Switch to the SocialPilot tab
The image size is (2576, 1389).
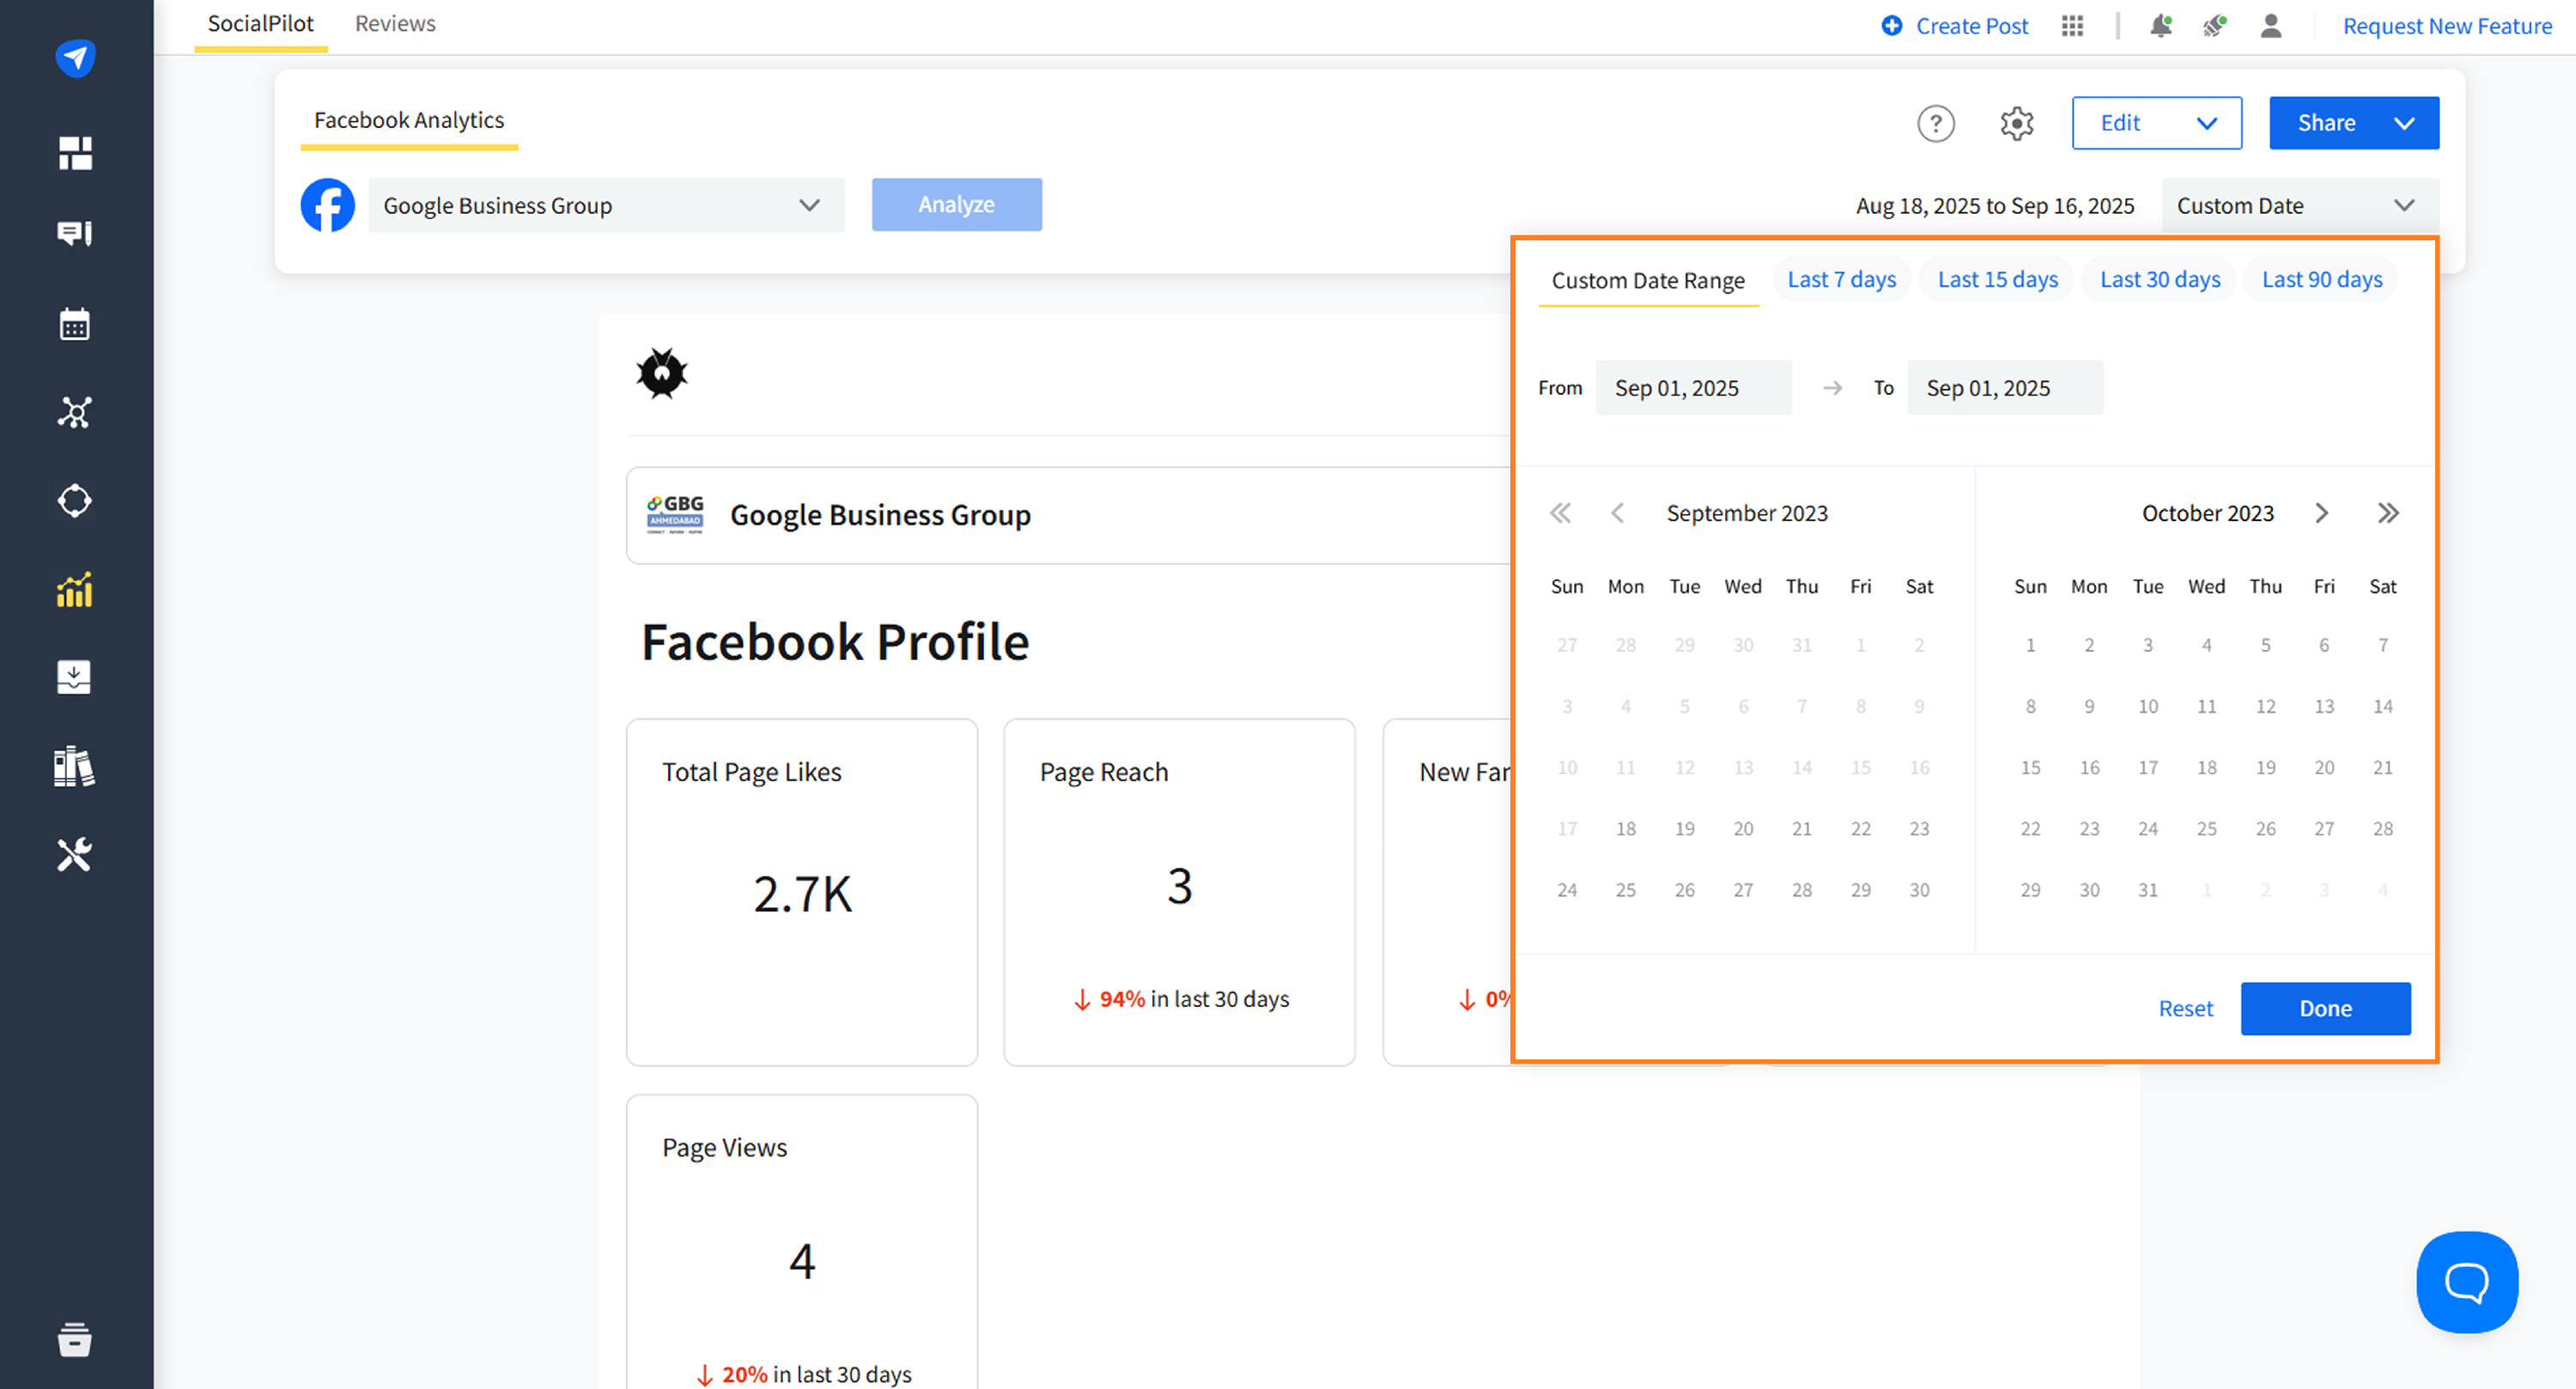tap(260, 23)
